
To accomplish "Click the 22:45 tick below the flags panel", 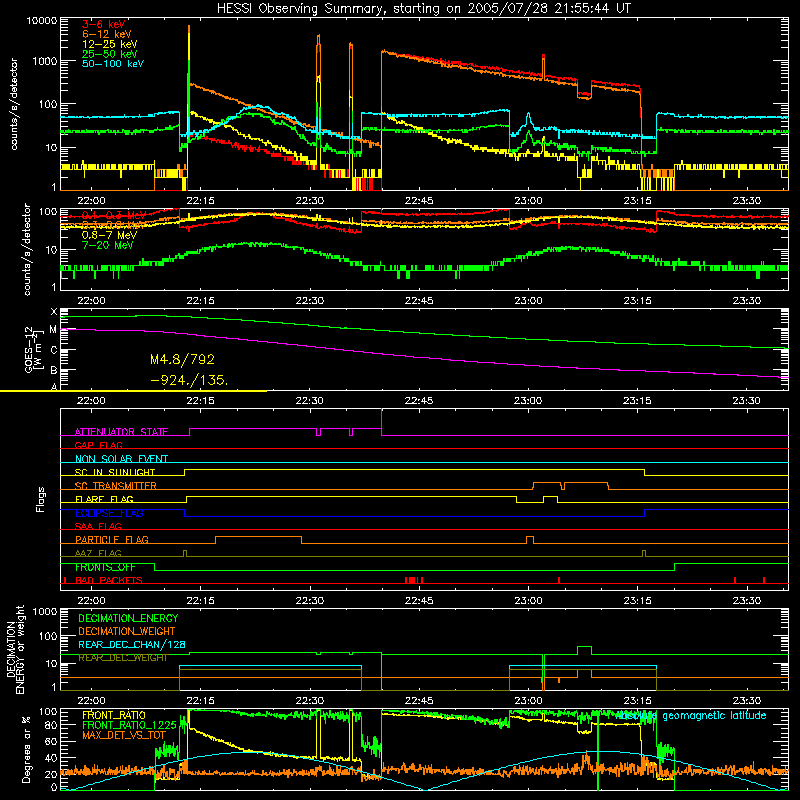I will [x=419, y=601].
